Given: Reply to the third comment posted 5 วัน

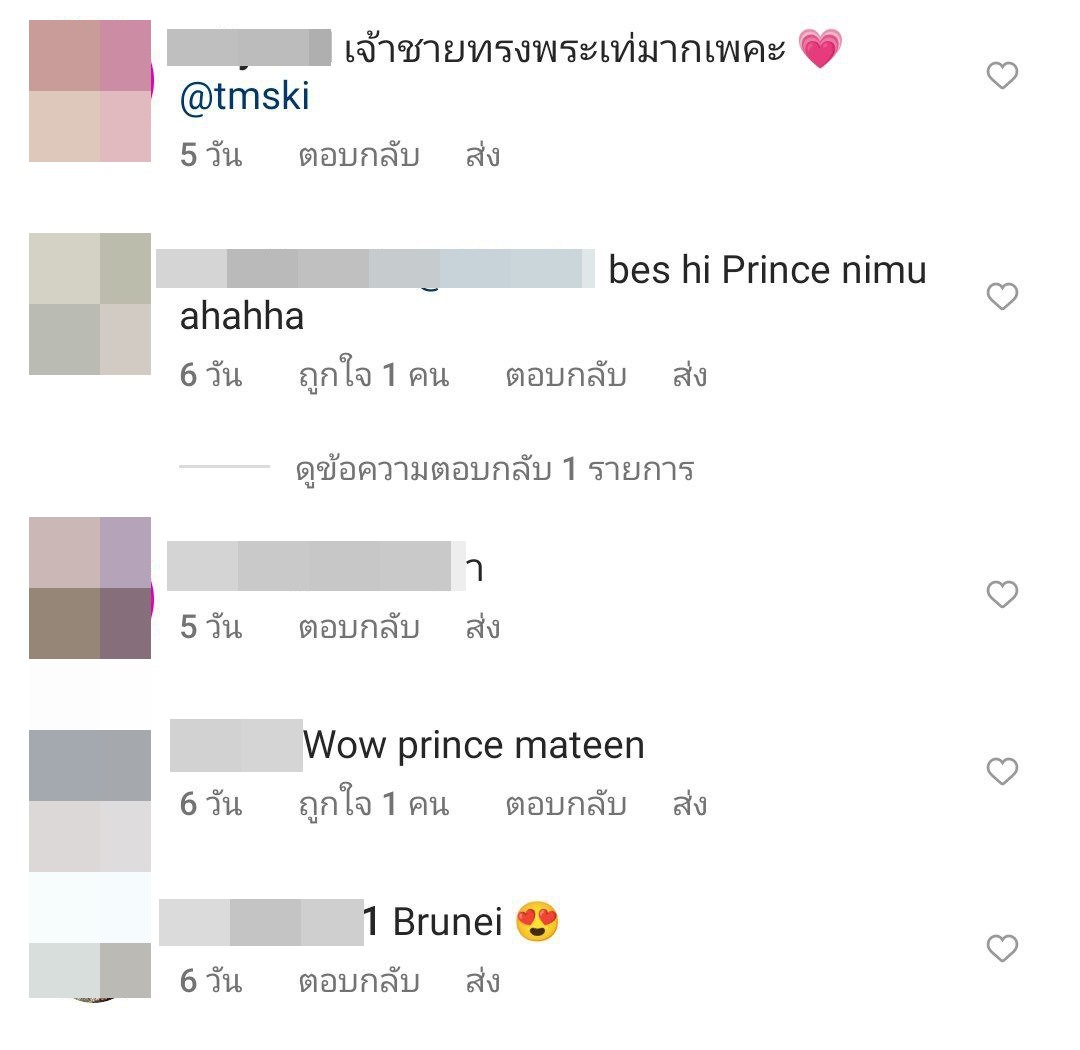Looking at the screenshot, I should pos(359,628).
